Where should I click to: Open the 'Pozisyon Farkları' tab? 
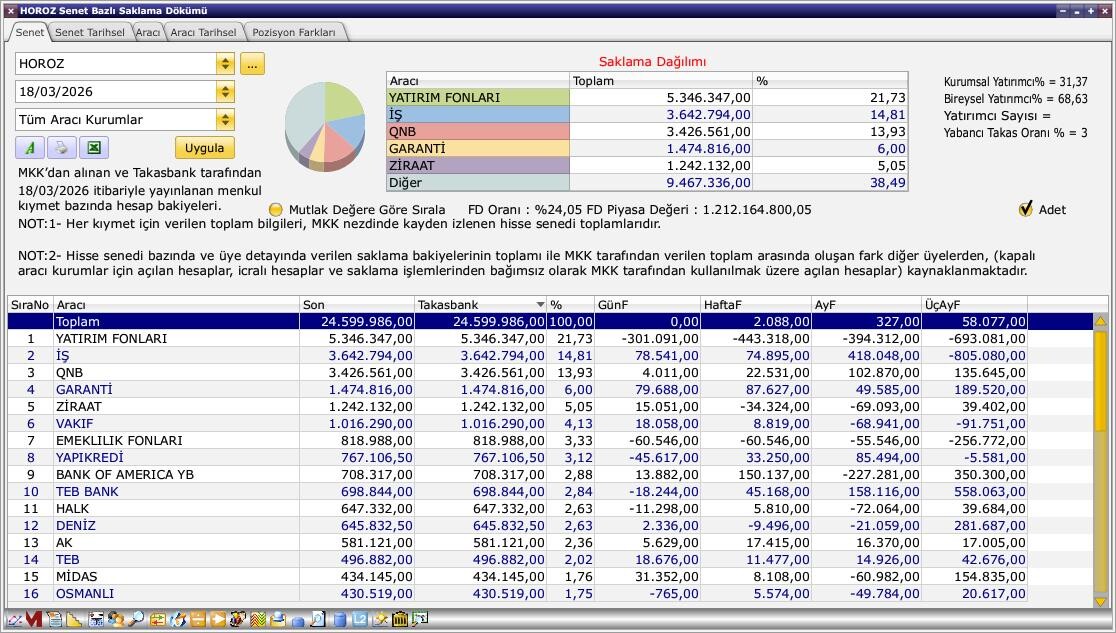[x=294, y=32]
